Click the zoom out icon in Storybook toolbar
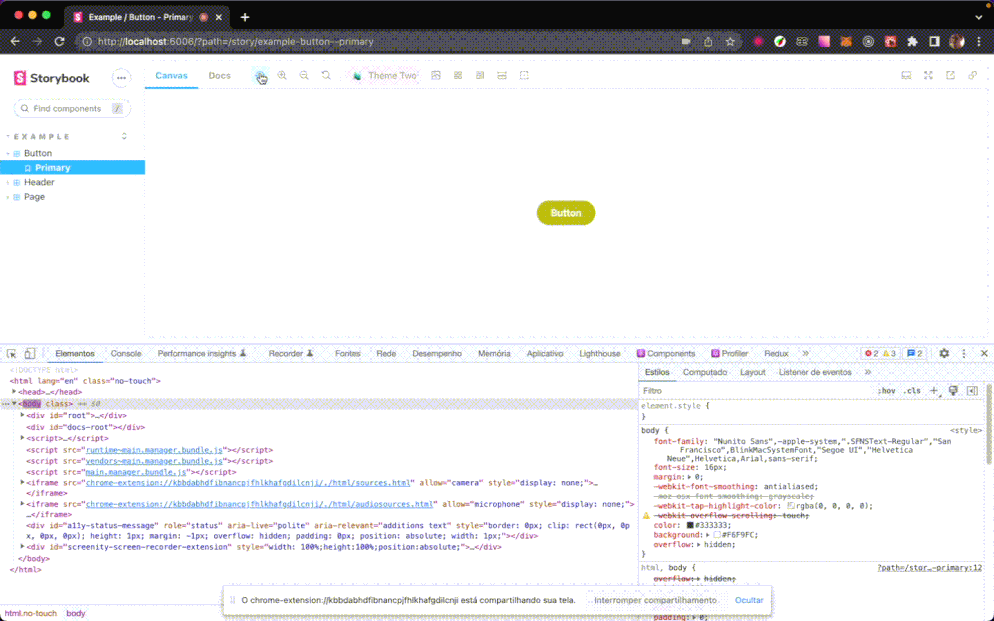The image size is (994, 621). [304, 76]
